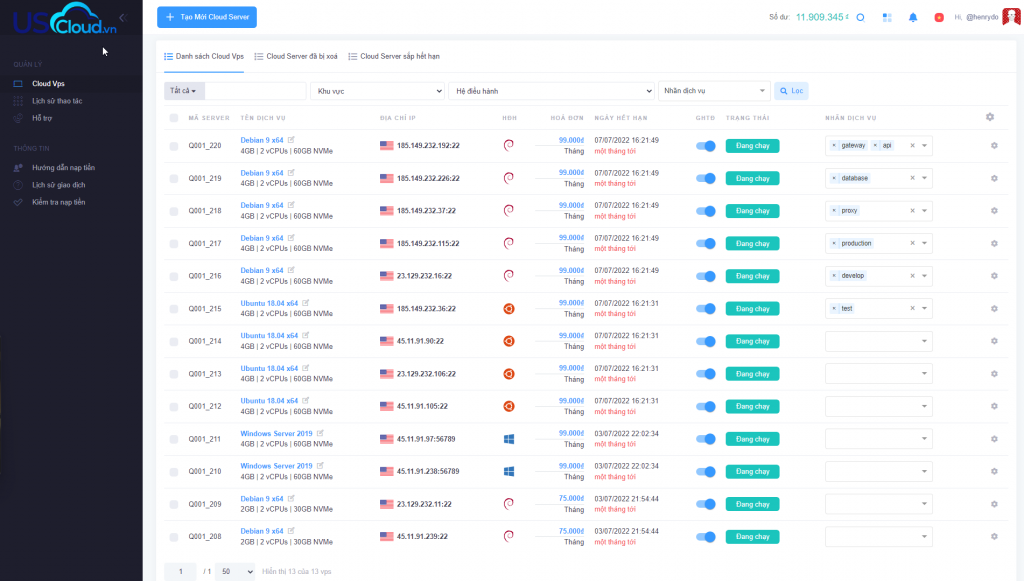Check the checkbox for server Q001_220
1024x581 pixels.
pos(174,146)
